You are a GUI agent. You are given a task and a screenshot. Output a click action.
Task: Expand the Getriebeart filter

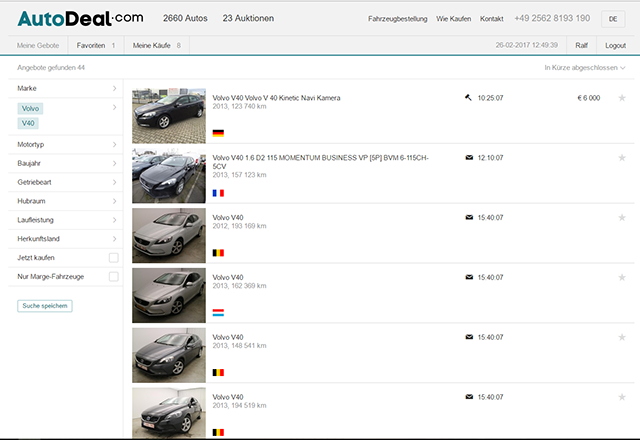click(x=65, y=182)
